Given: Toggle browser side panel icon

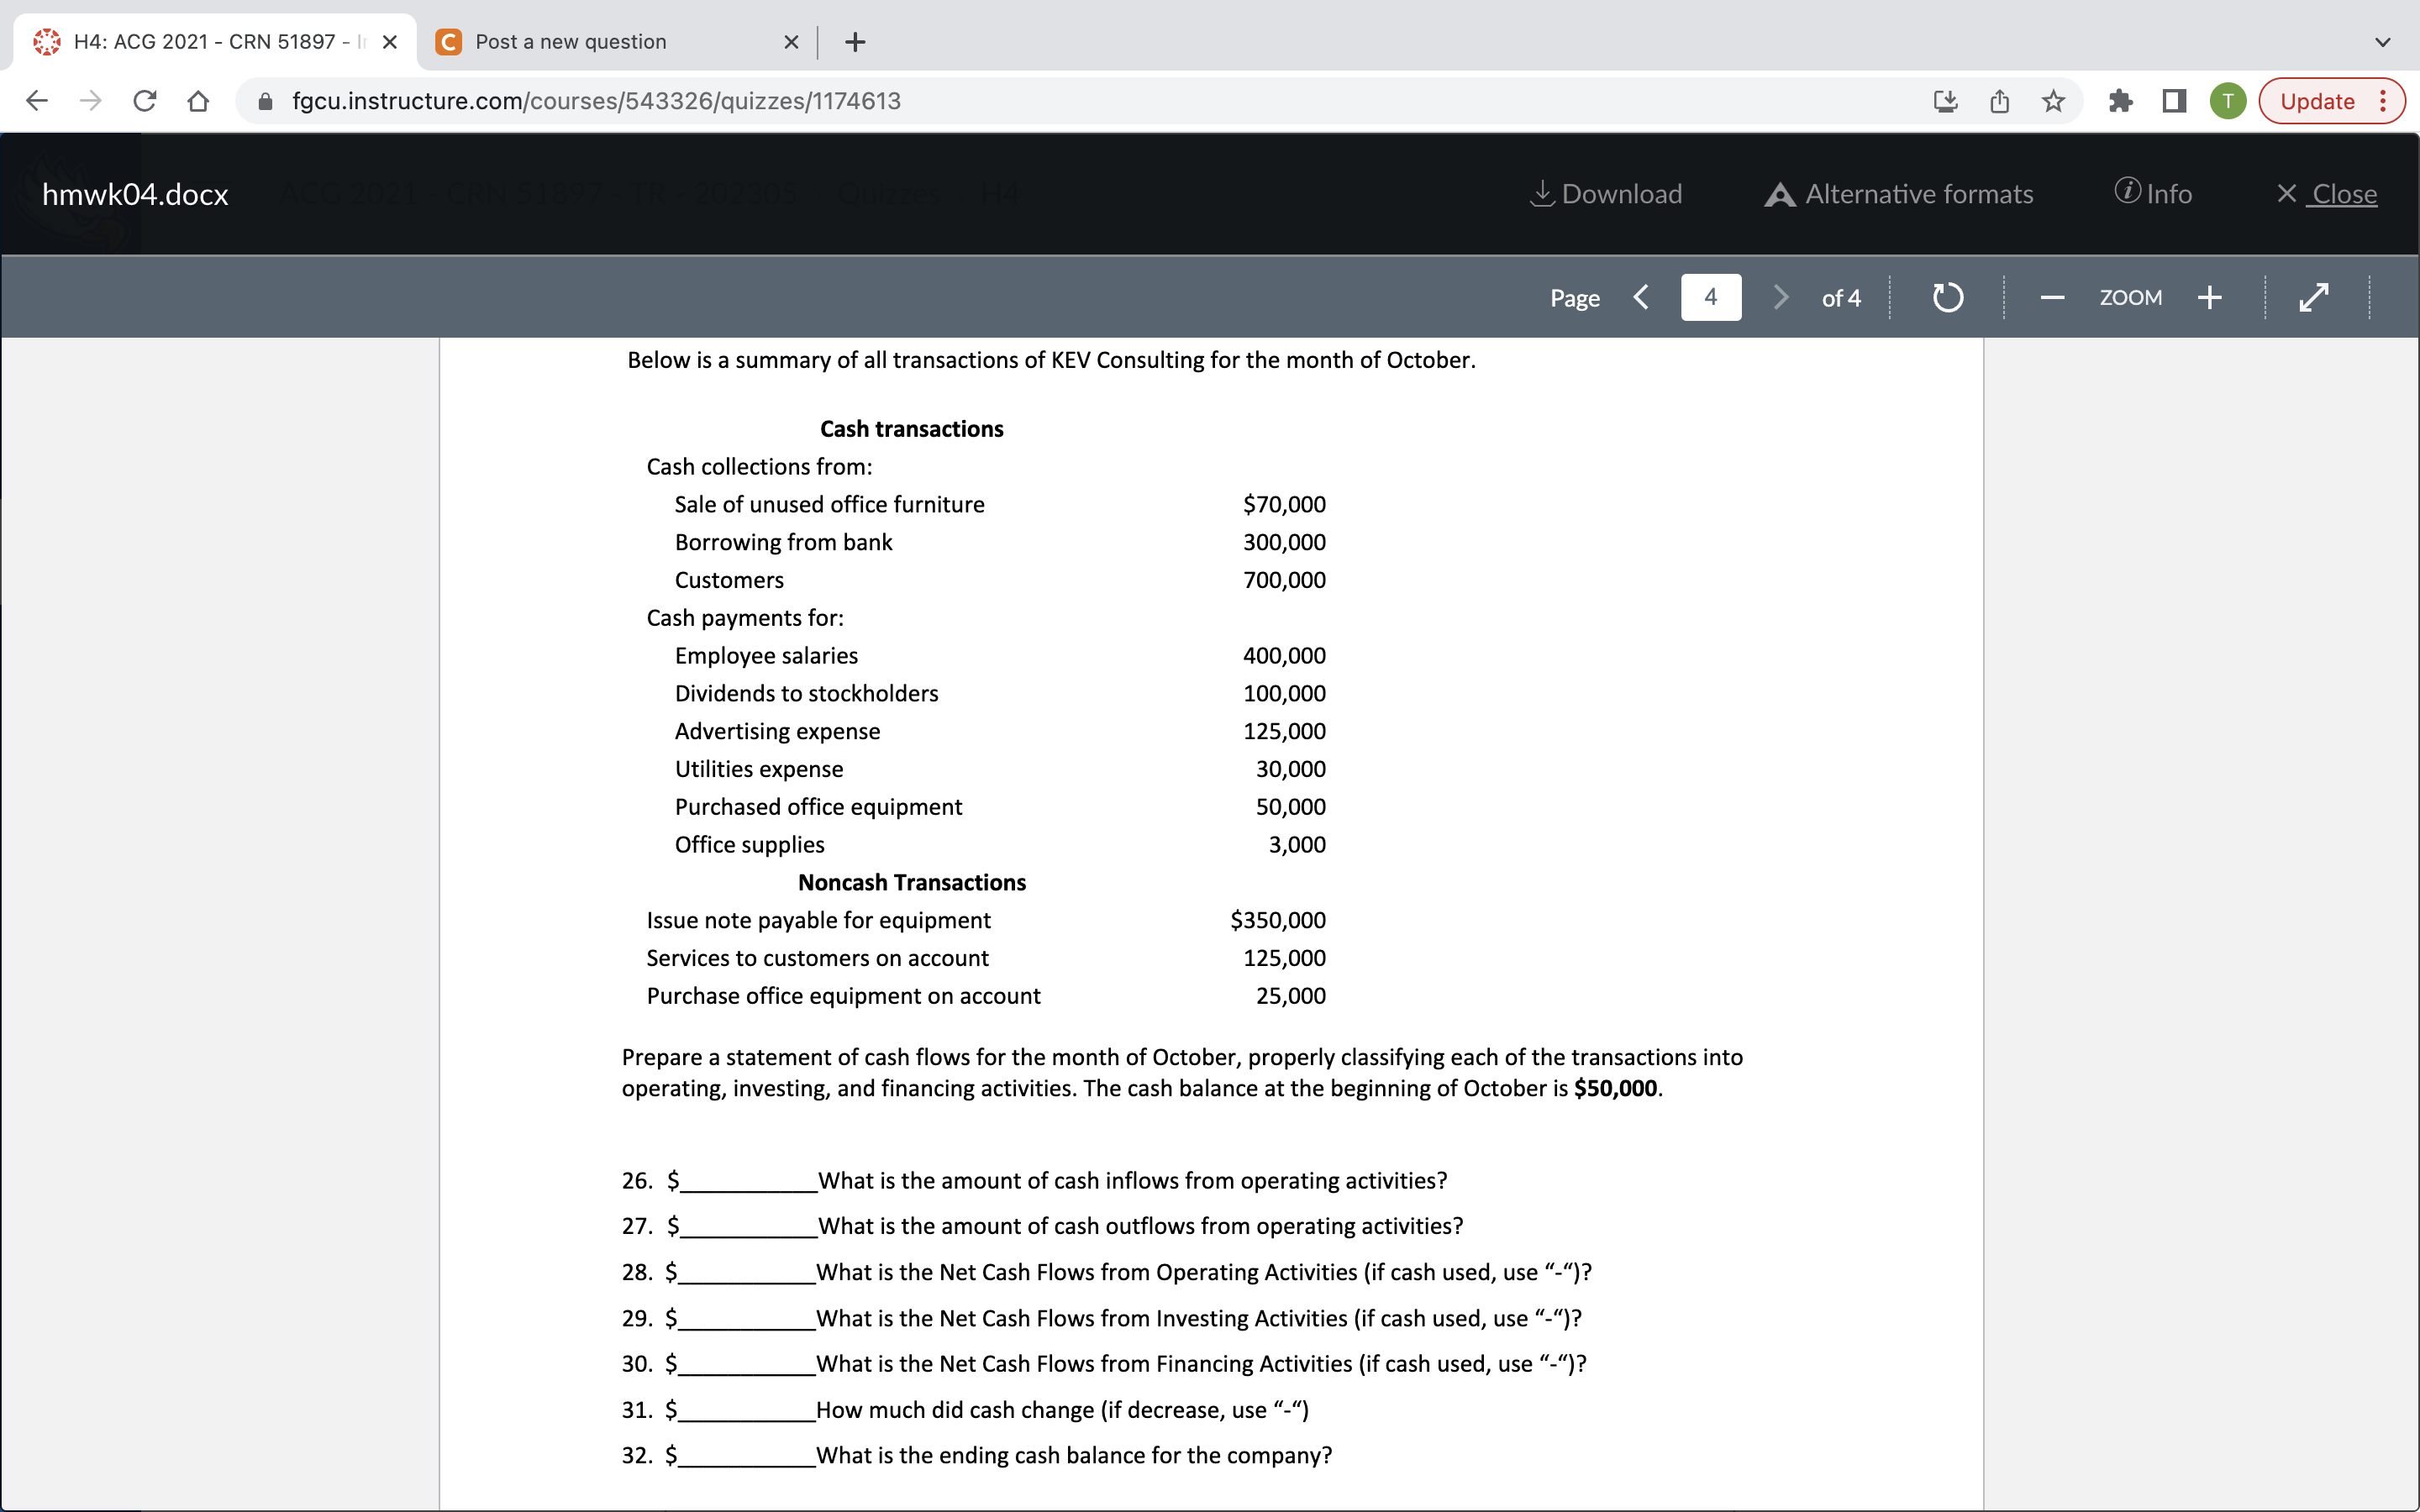Looking at the screenshot, I should click(2174, 101).
